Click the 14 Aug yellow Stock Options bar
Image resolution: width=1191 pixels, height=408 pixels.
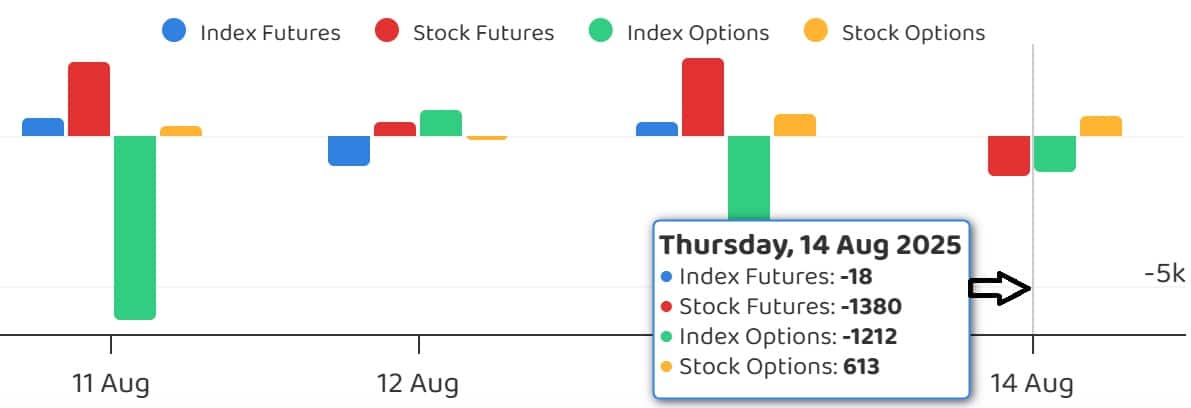pos(1101,126)
